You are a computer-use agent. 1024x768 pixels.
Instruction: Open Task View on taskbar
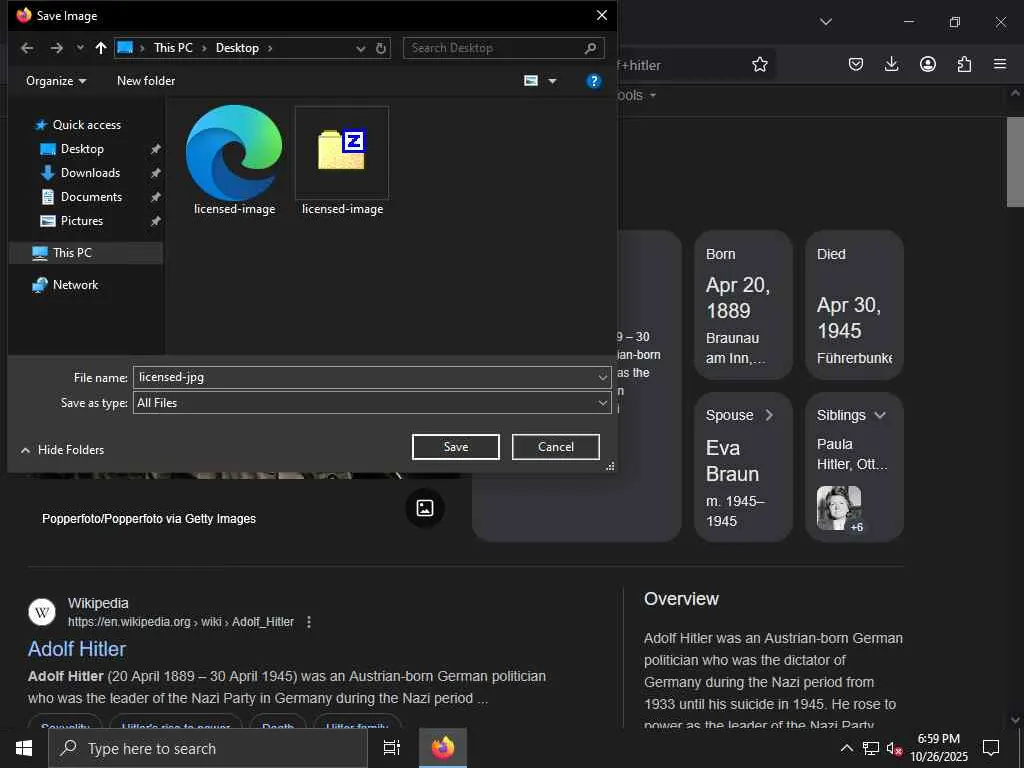[x=391, y=748]
